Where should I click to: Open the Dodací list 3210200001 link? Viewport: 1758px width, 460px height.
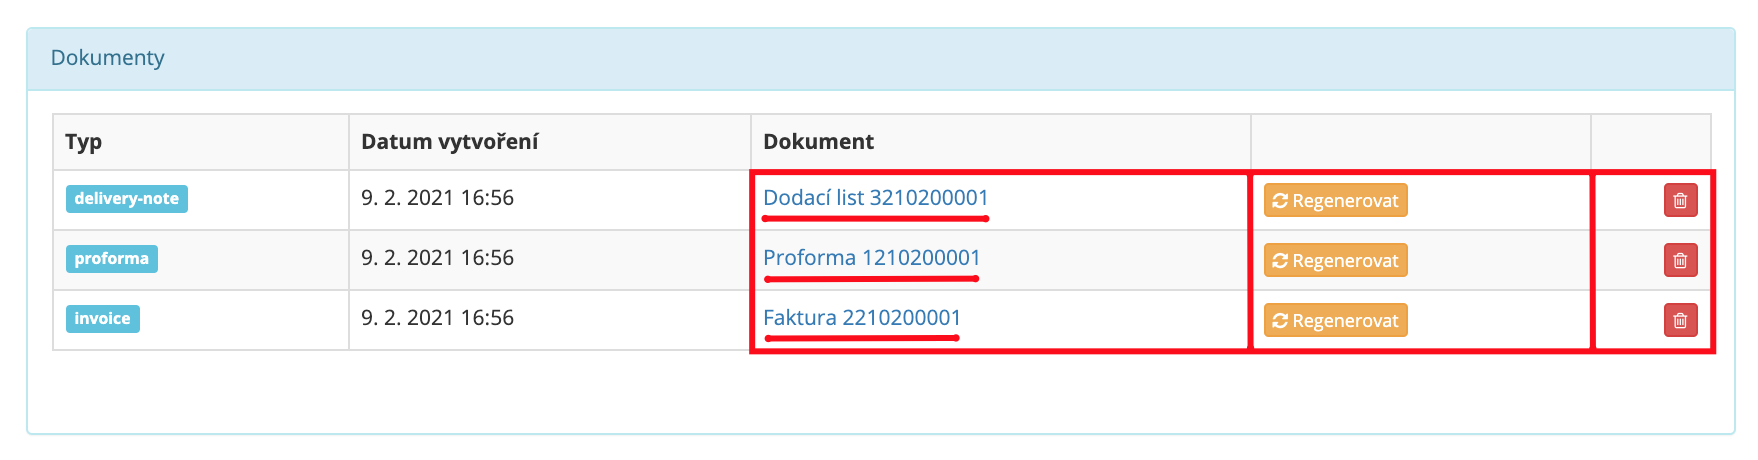coord(875,198)
